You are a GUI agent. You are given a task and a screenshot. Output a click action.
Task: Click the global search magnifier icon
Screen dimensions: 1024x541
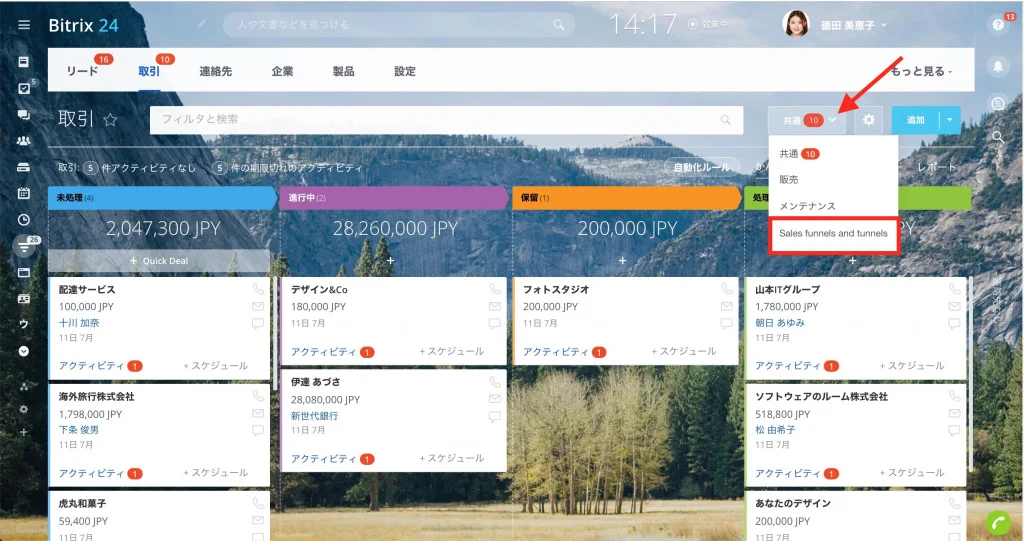click(x=558, y=25)
